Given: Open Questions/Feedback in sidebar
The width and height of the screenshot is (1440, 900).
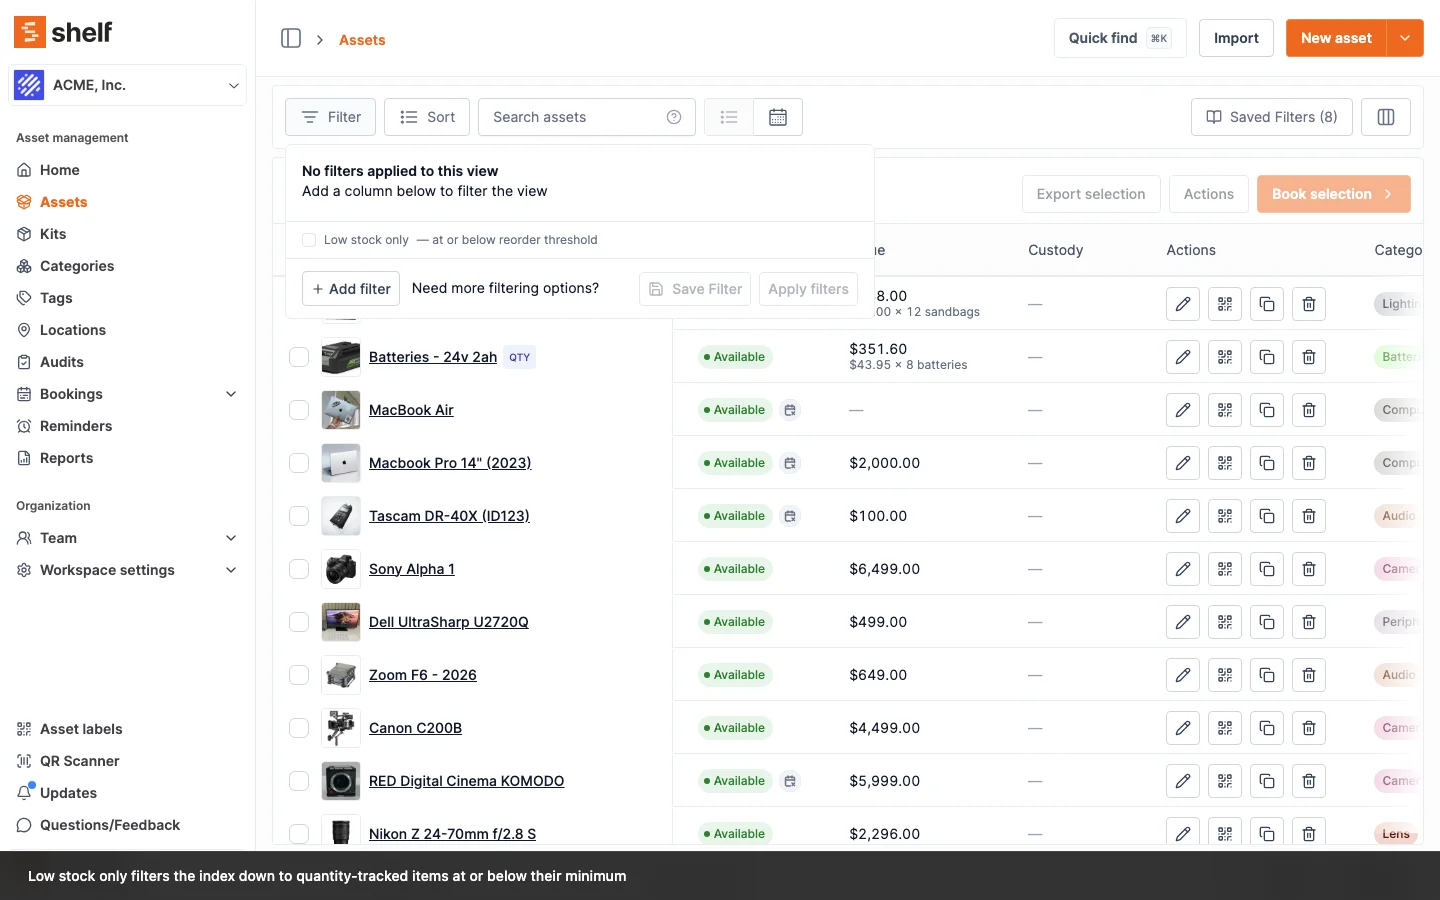Looking at the screenshot, I should click(110, 825).
